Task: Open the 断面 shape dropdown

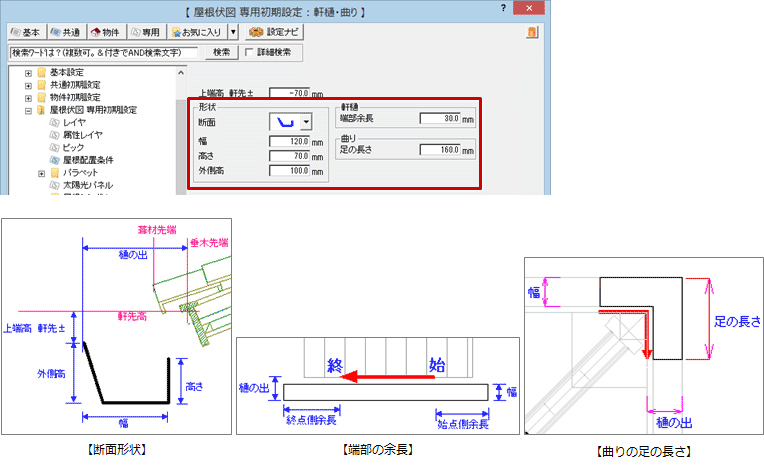Action: tap(306, 122)
